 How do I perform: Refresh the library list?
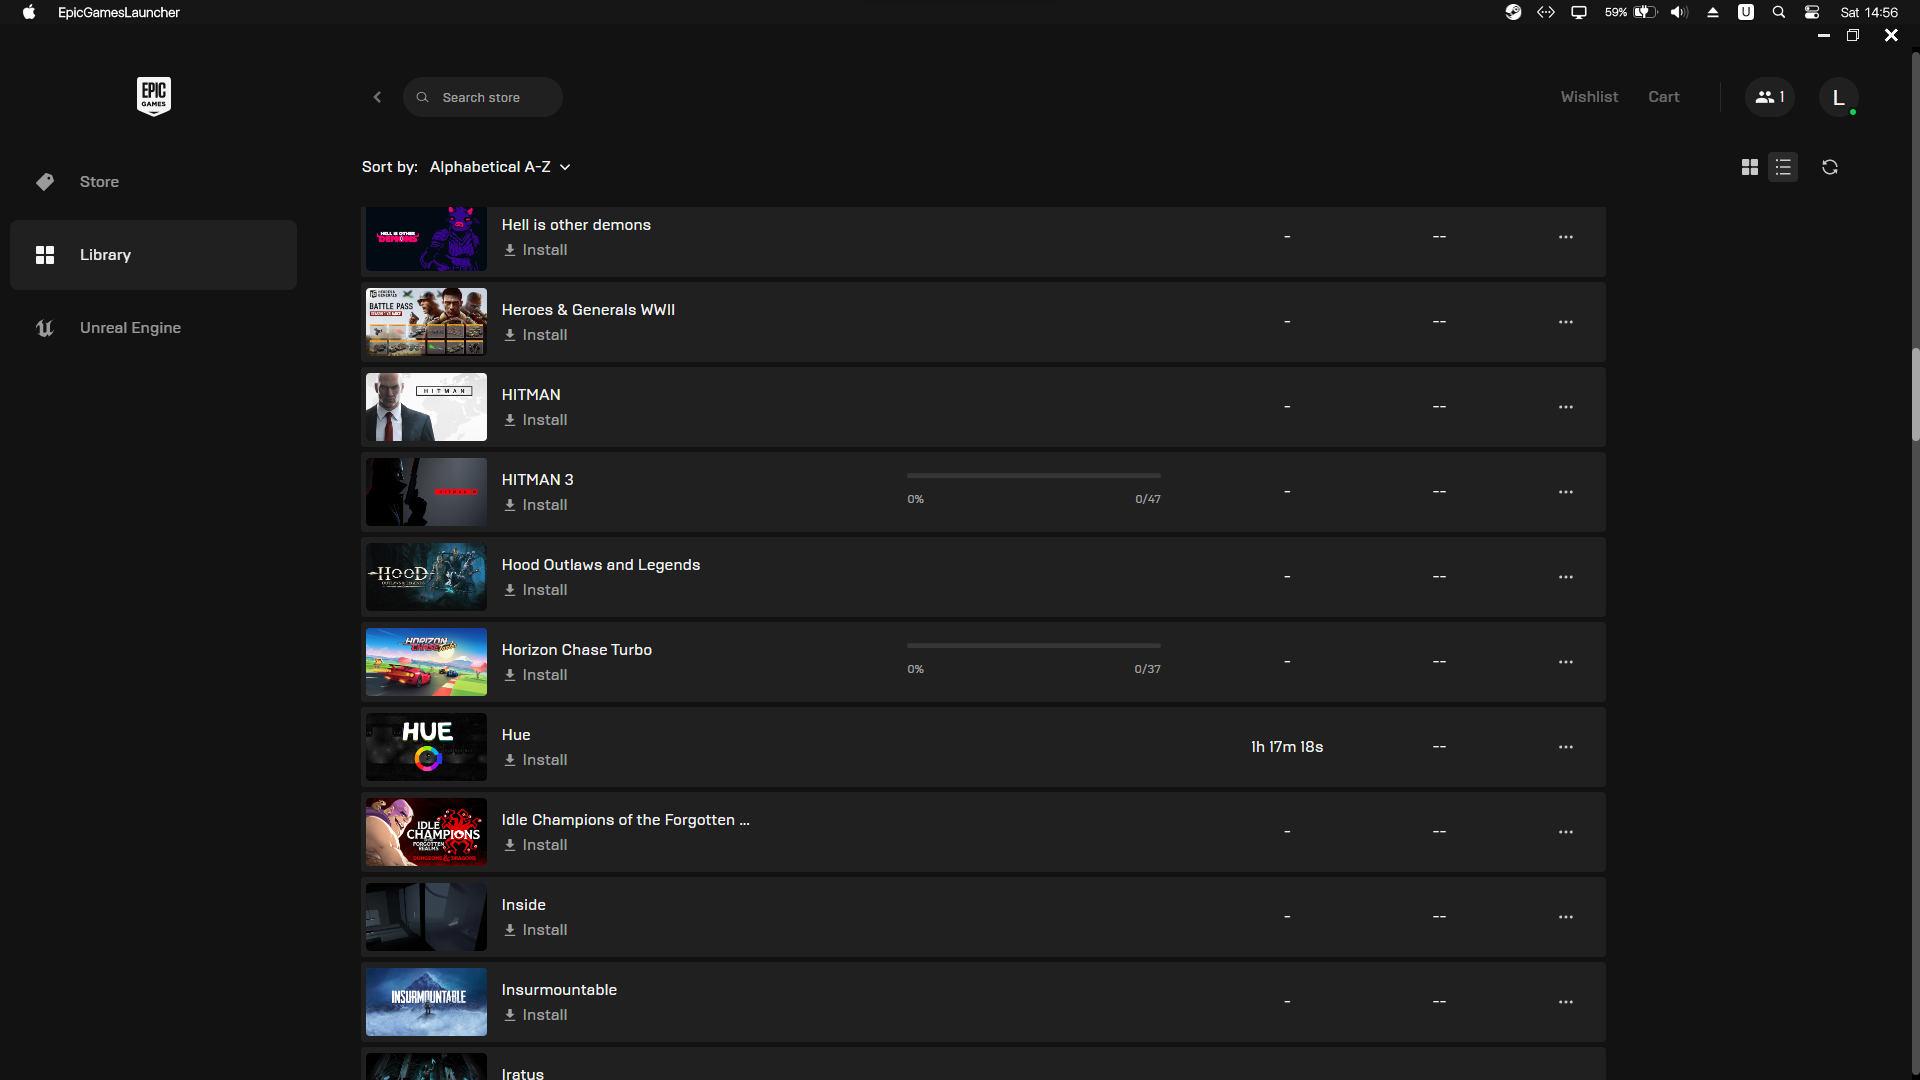pos(1829,167)
